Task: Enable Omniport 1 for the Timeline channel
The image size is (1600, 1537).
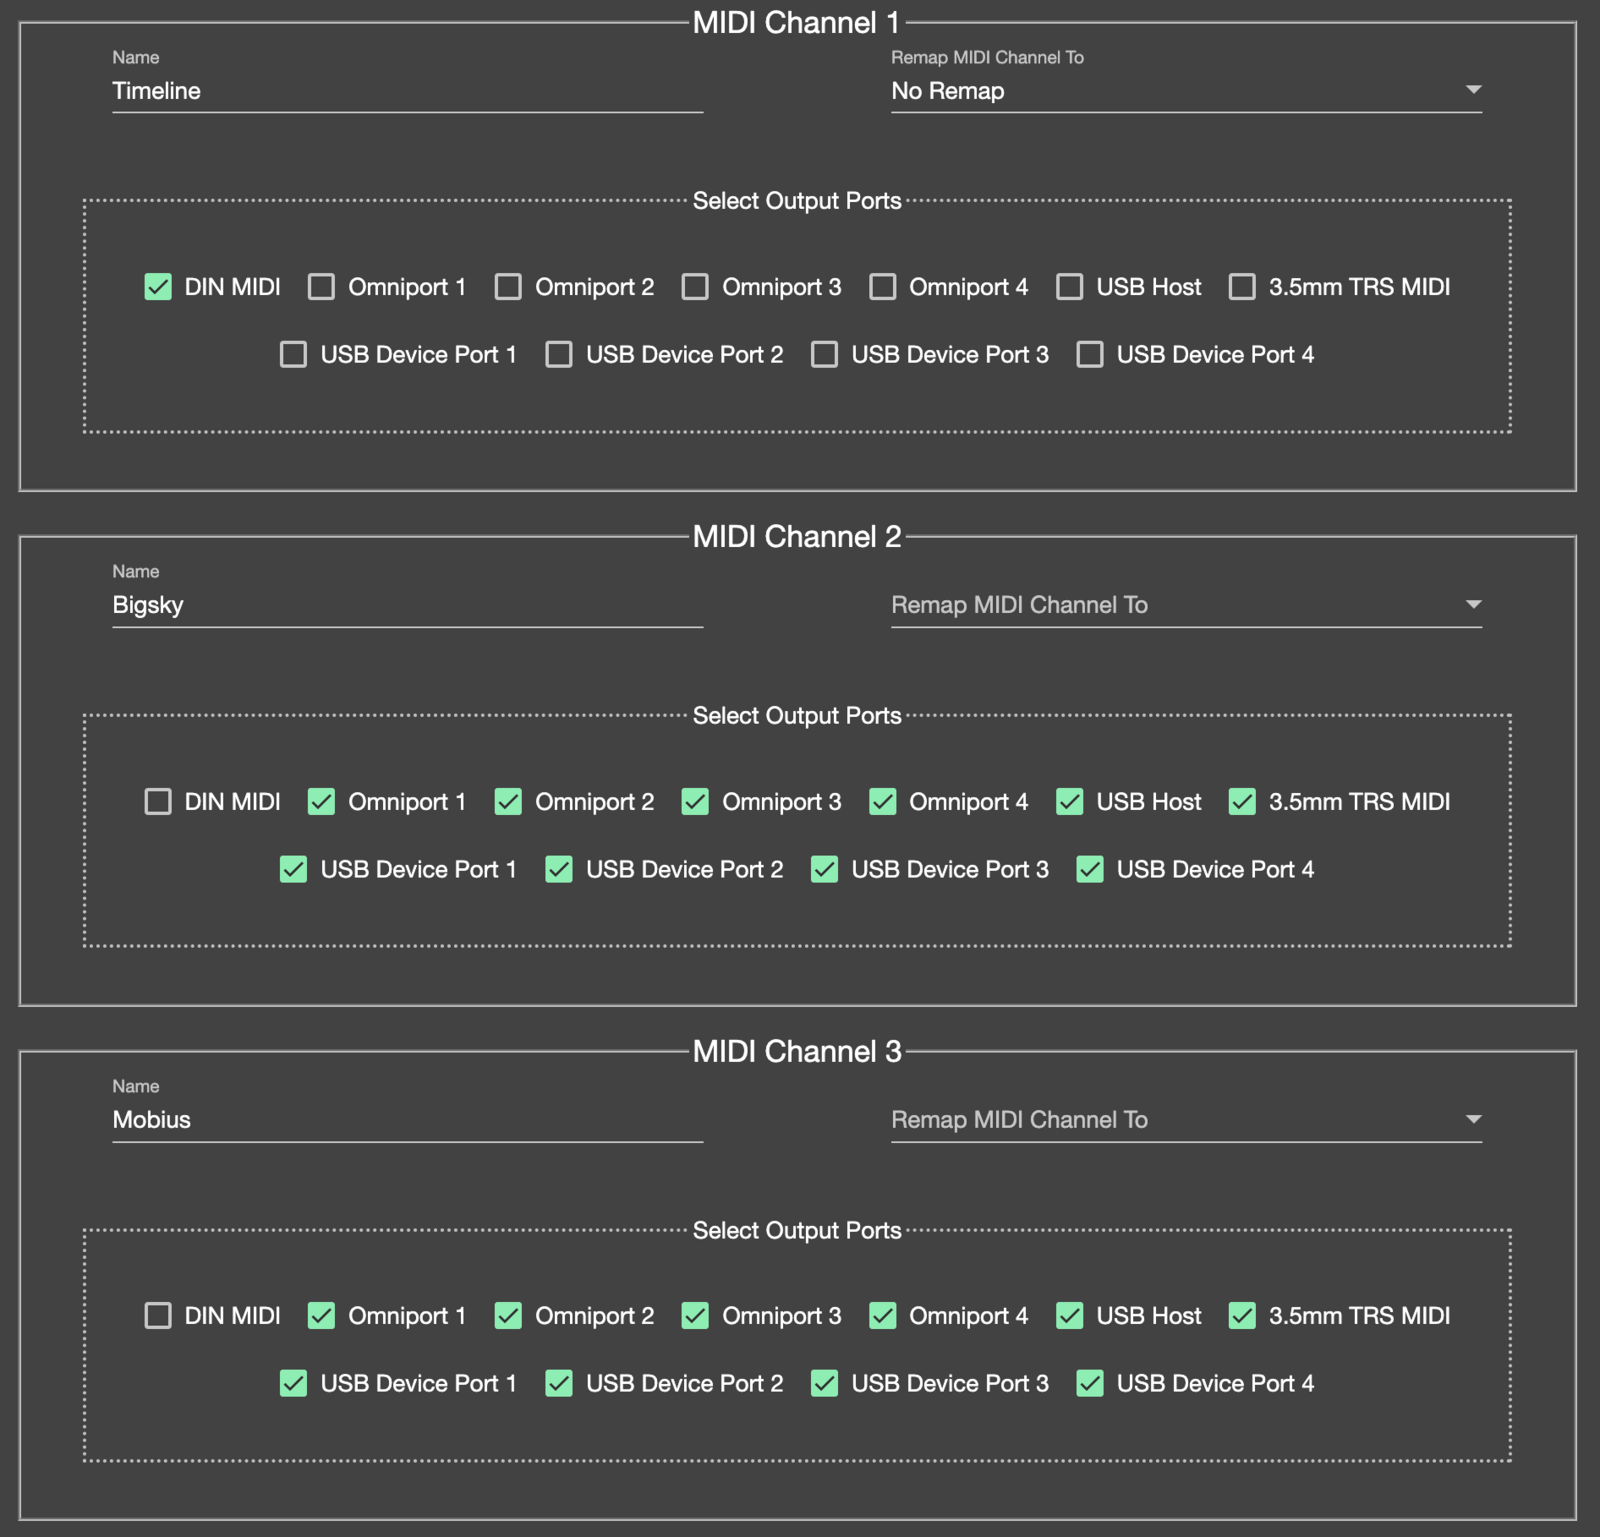Action: 321,287
